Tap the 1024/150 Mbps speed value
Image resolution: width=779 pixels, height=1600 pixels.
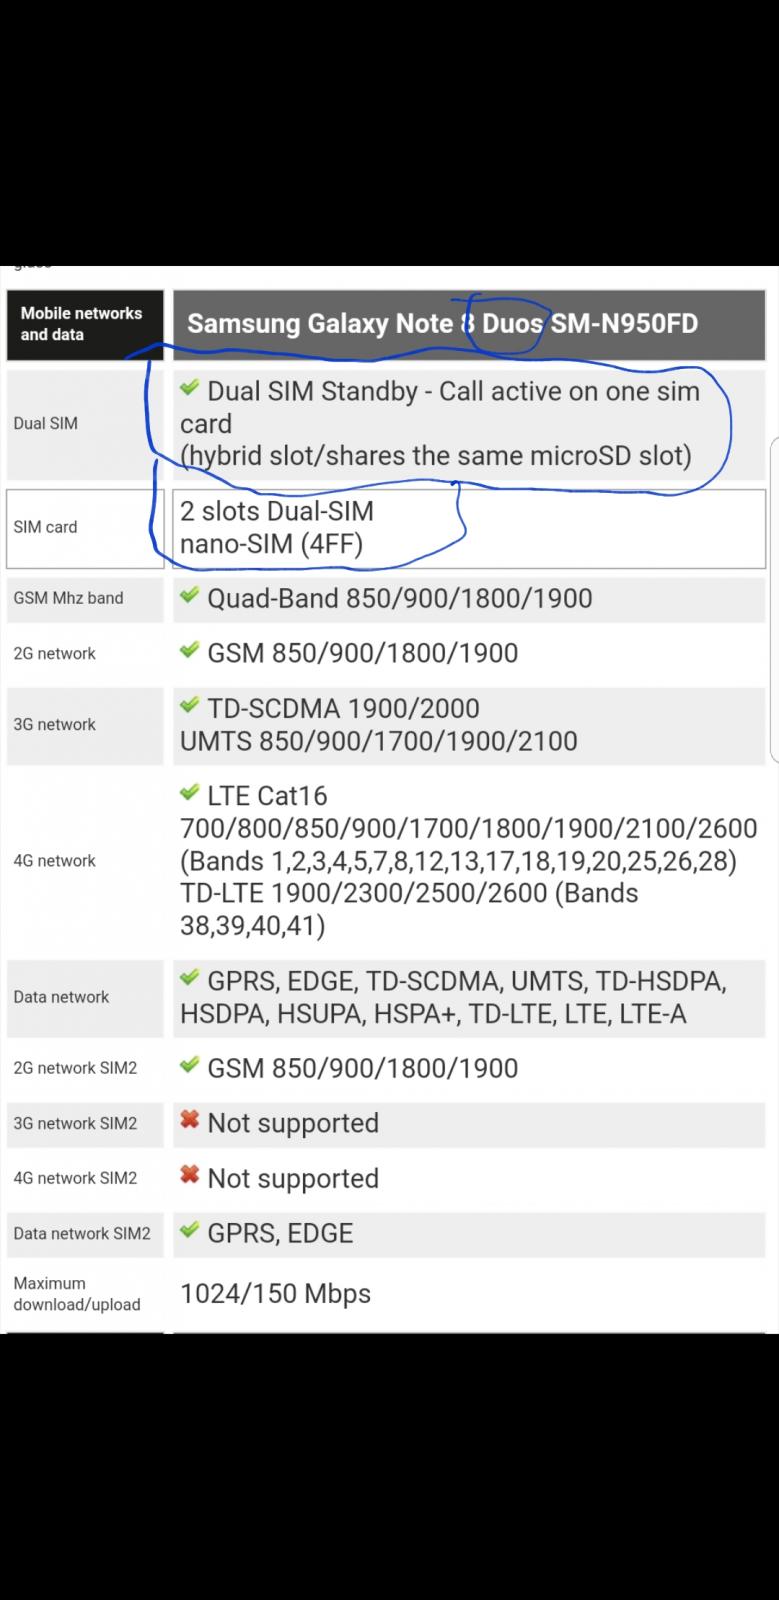(275, 1293)
